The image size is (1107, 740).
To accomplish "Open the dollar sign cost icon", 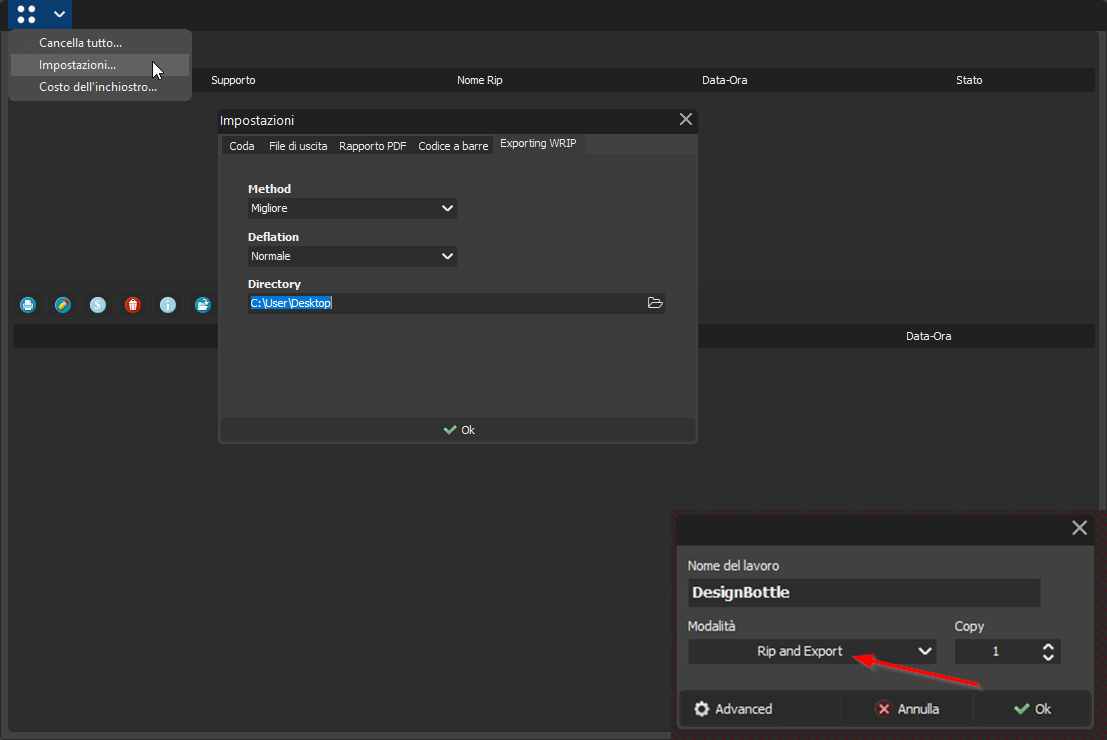I will click(97, 304).
